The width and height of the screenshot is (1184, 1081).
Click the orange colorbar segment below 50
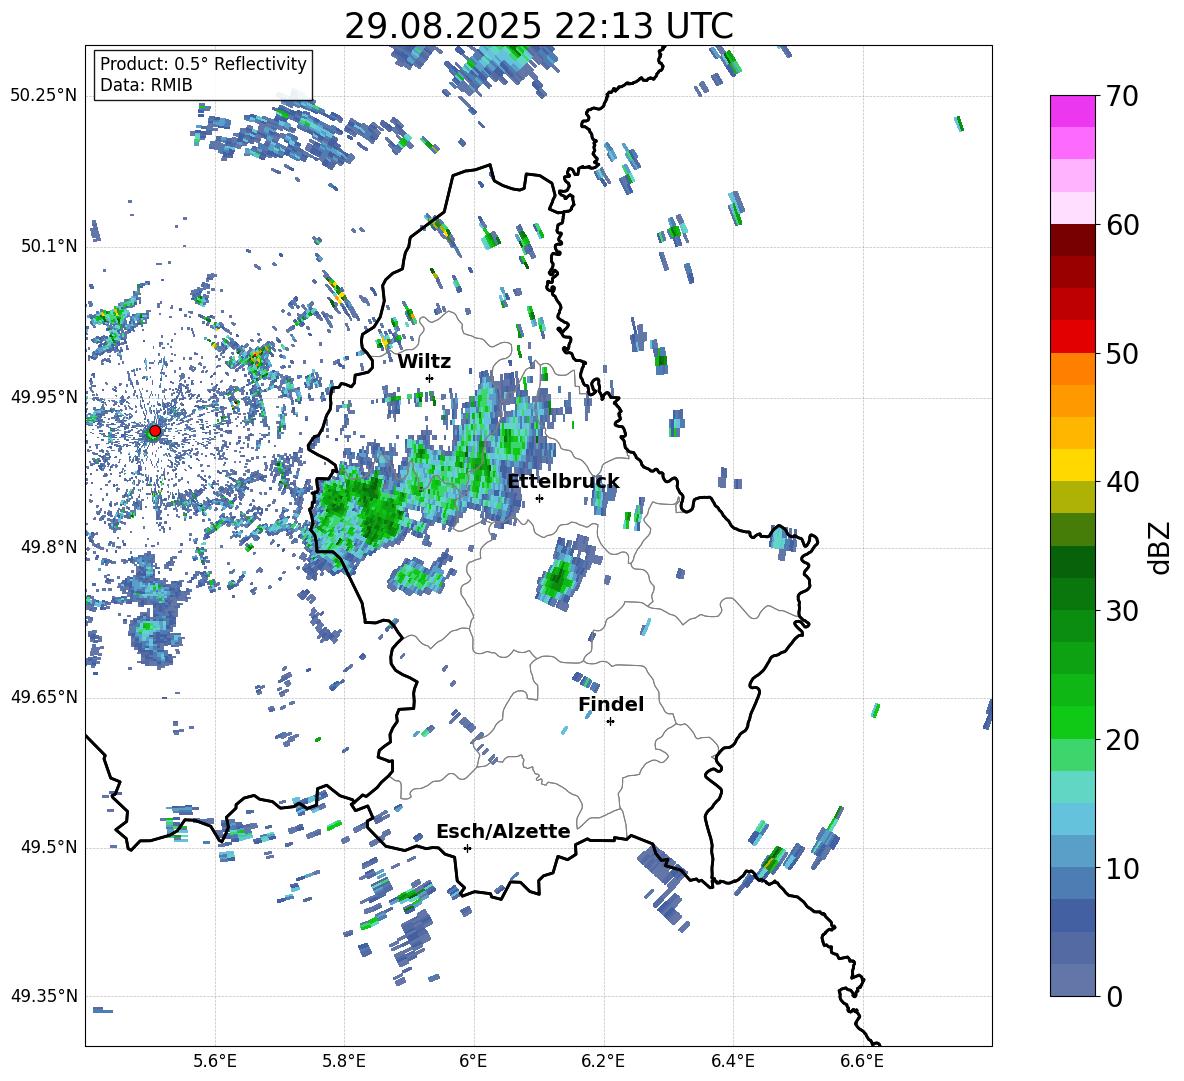coord(1072,368)
